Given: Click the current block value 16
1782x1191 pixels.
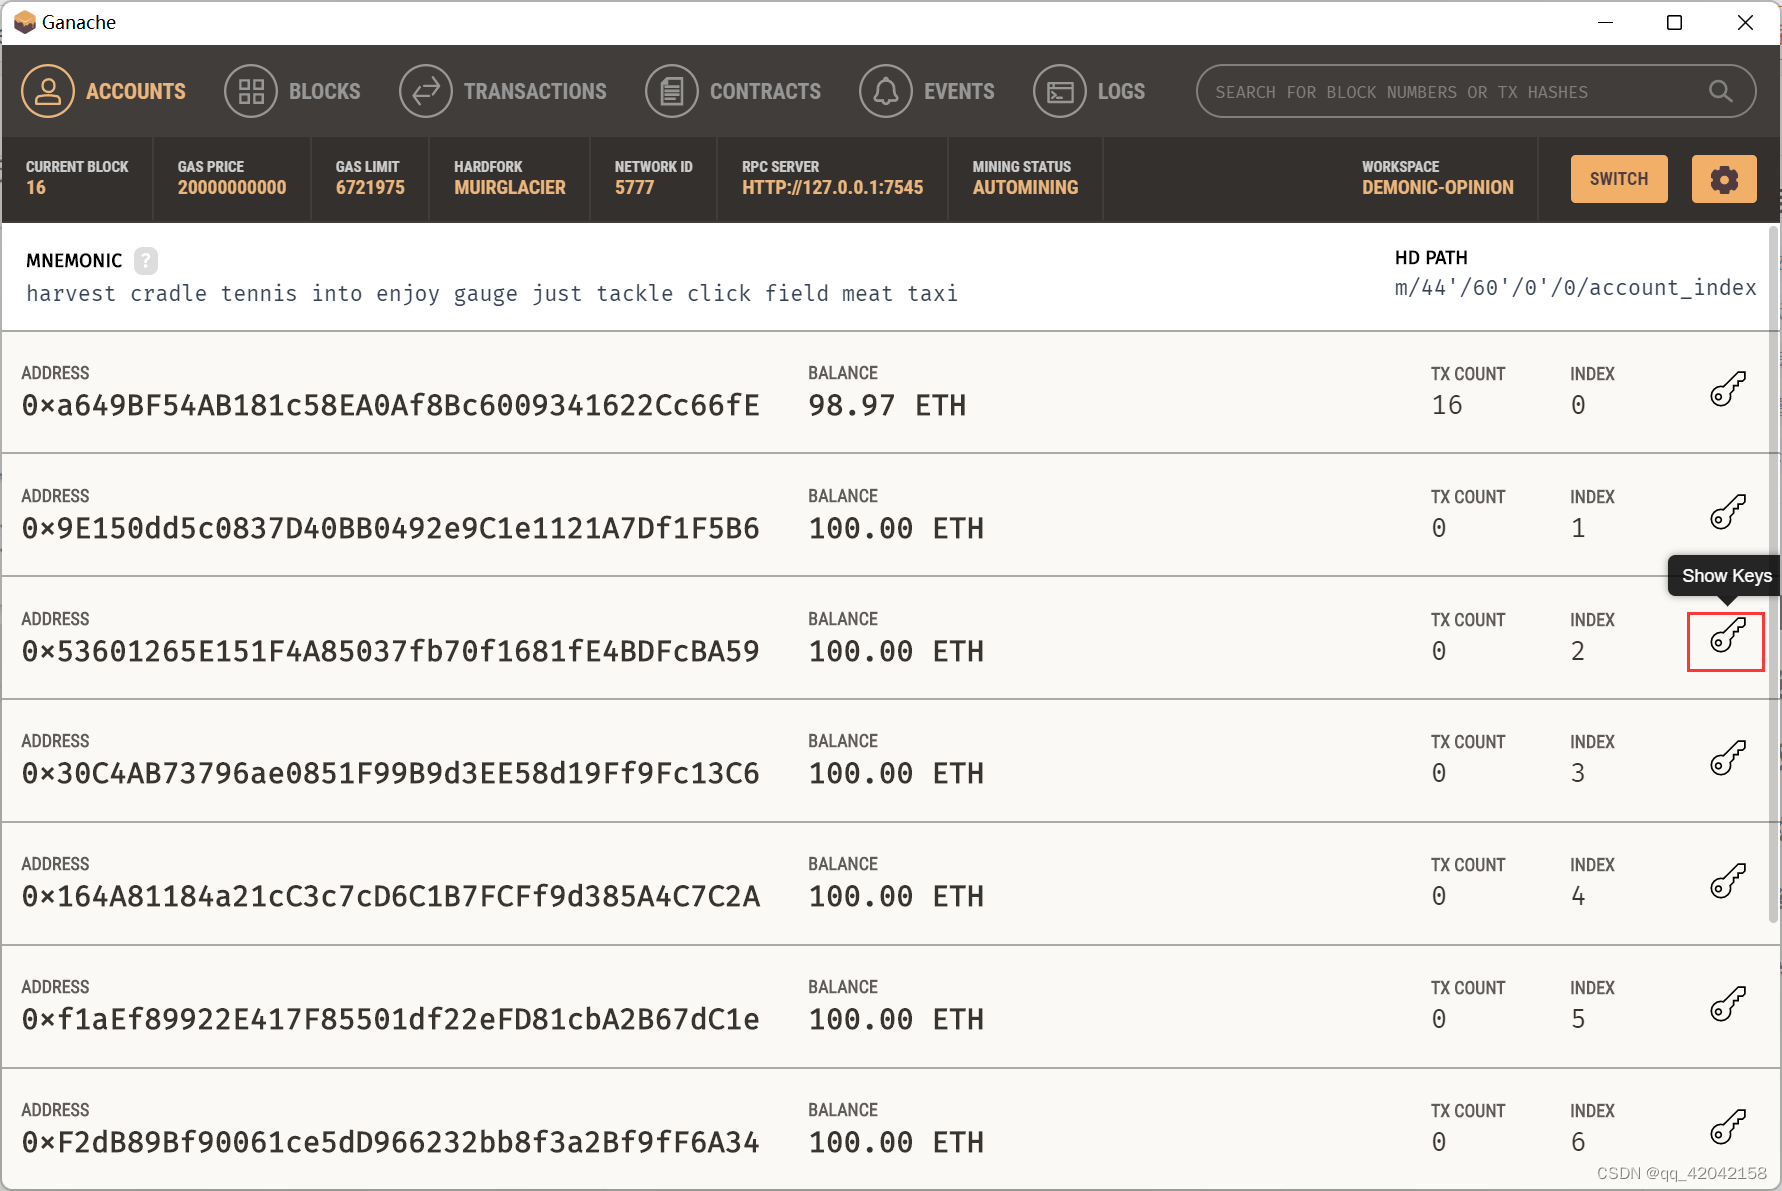Looking at the screenshot, I should 36,187.
